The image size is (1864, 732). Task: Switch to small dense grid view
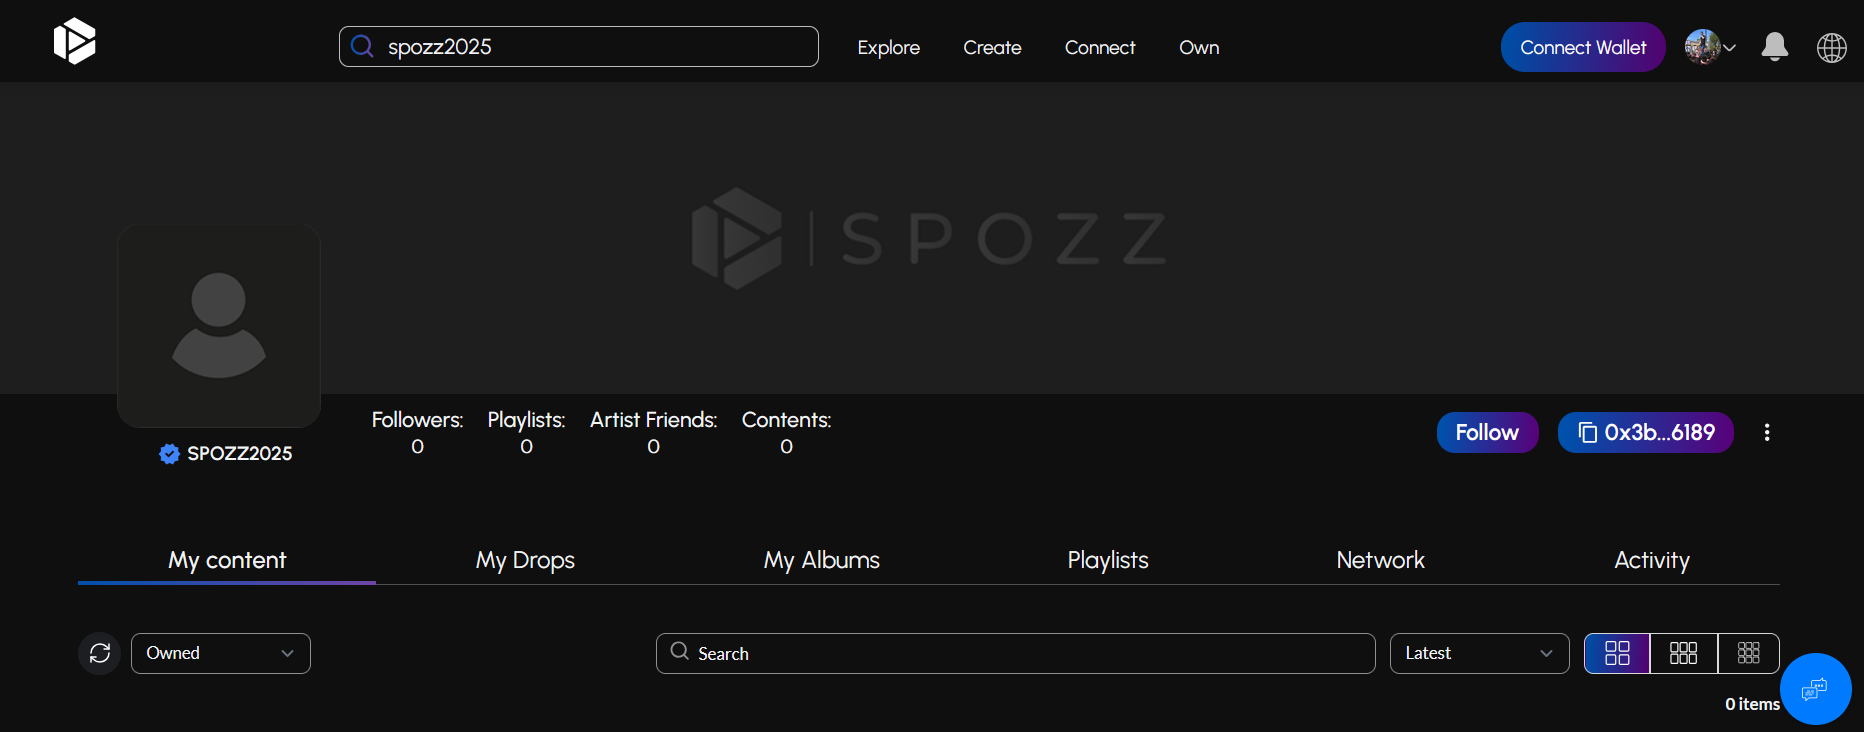(x=1749, y=653)
